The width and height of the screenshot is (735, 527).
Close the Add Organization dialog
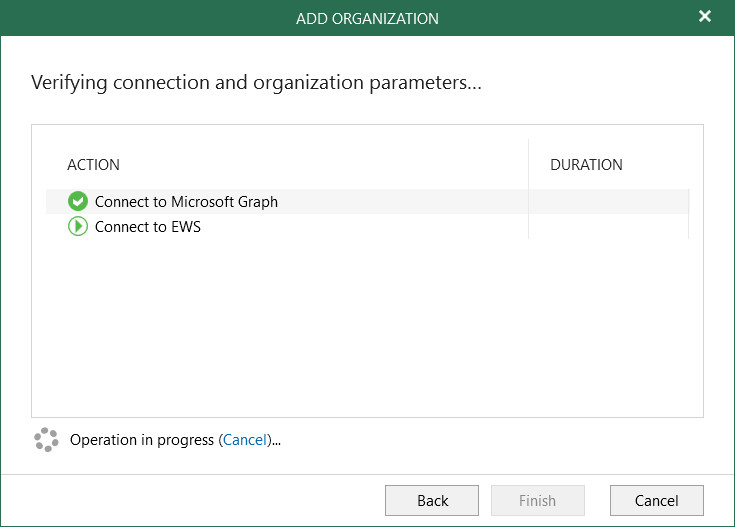(x=705, y=17)
